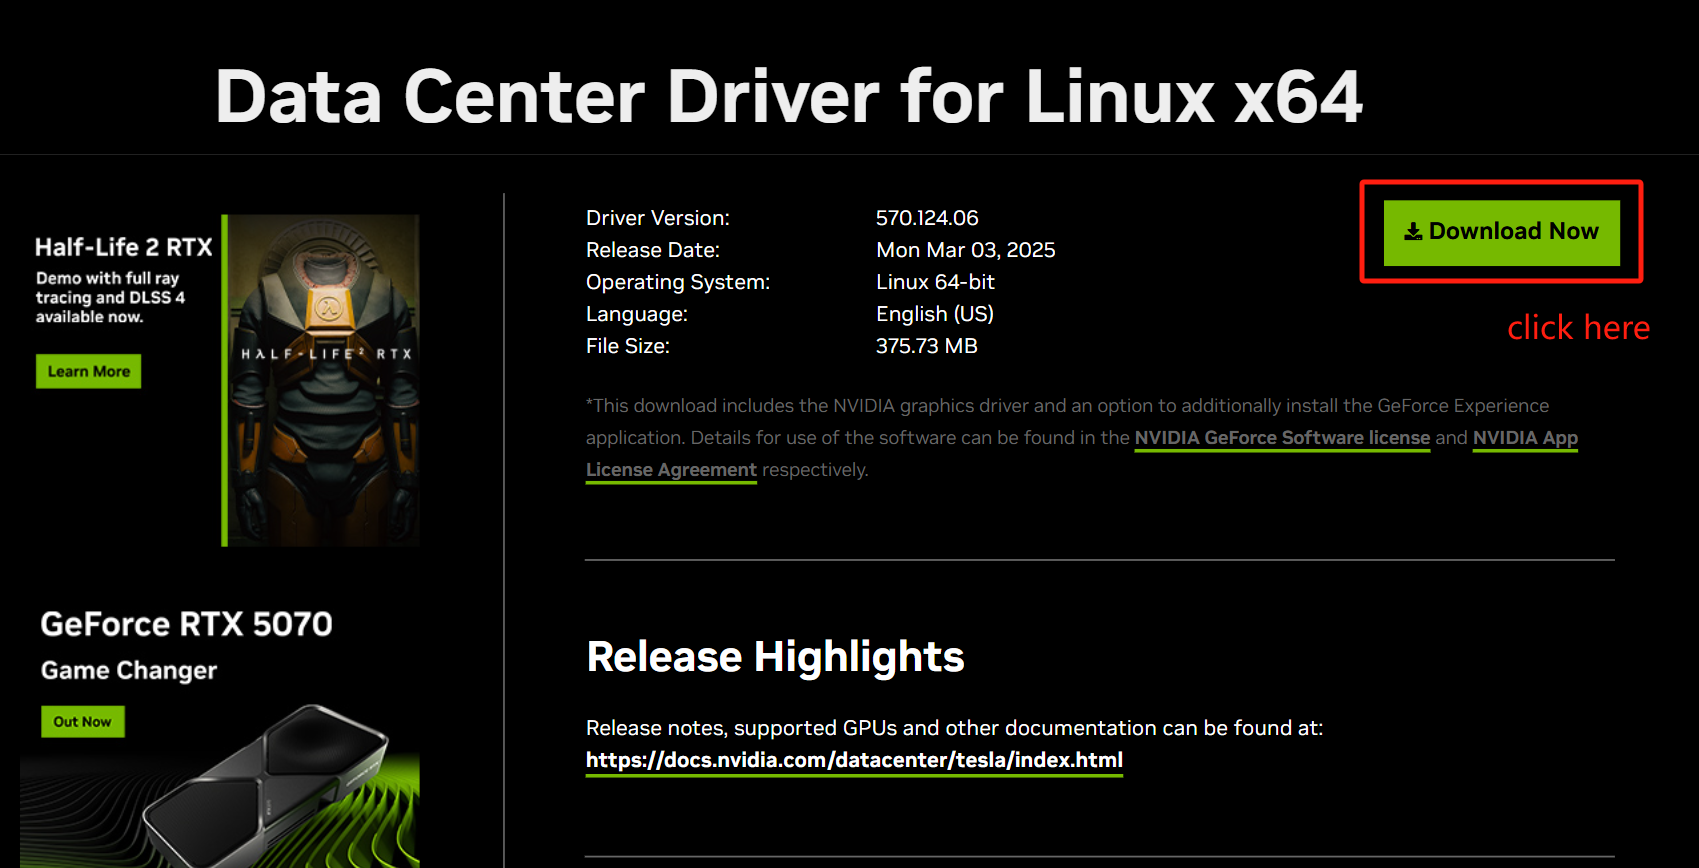Click the Data Center Driver page title
The width and height of the screenshot is (1699, 868).
[788, 97]
